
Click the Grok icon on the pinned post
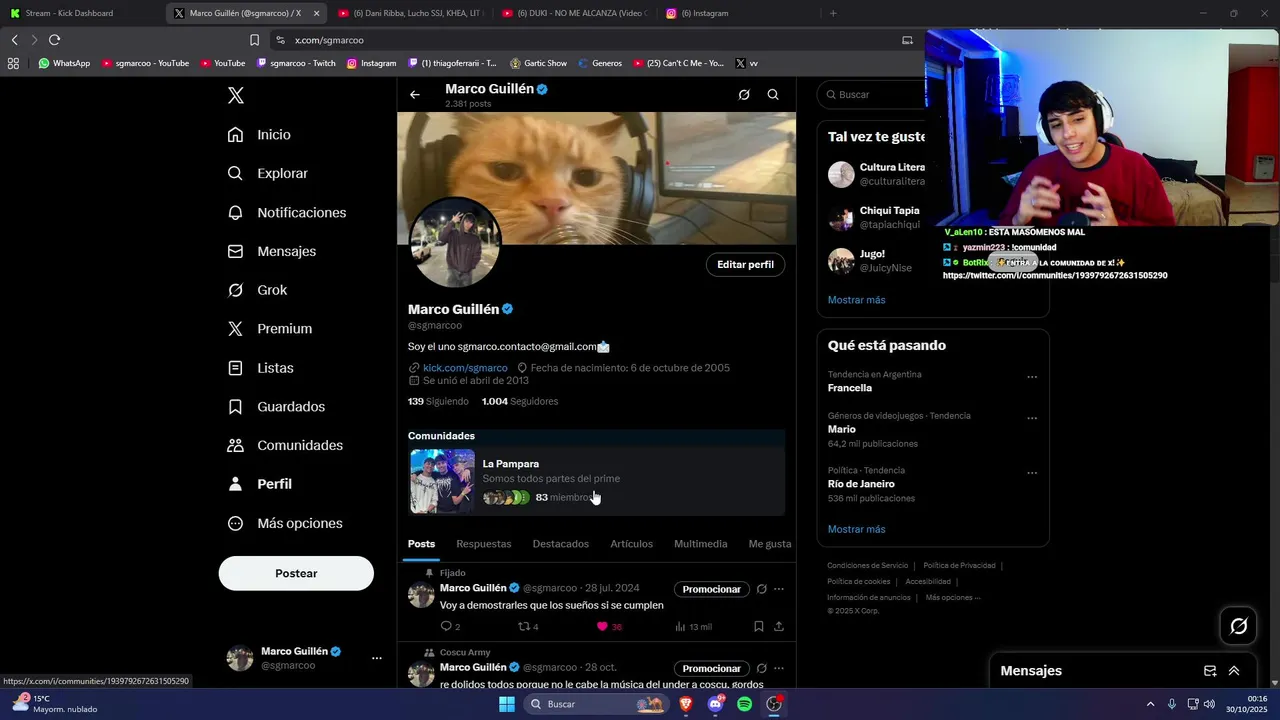click(761, 589)
